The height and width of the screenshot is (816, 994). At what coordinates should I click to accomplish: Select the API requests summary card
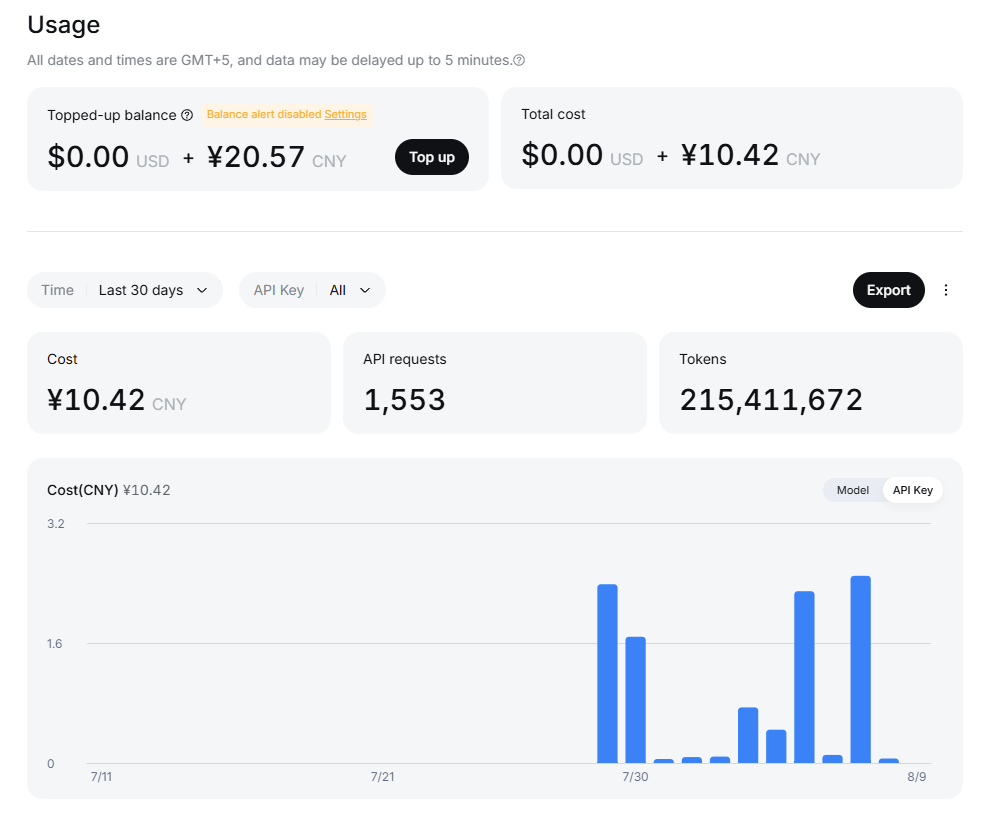point(494,383)
